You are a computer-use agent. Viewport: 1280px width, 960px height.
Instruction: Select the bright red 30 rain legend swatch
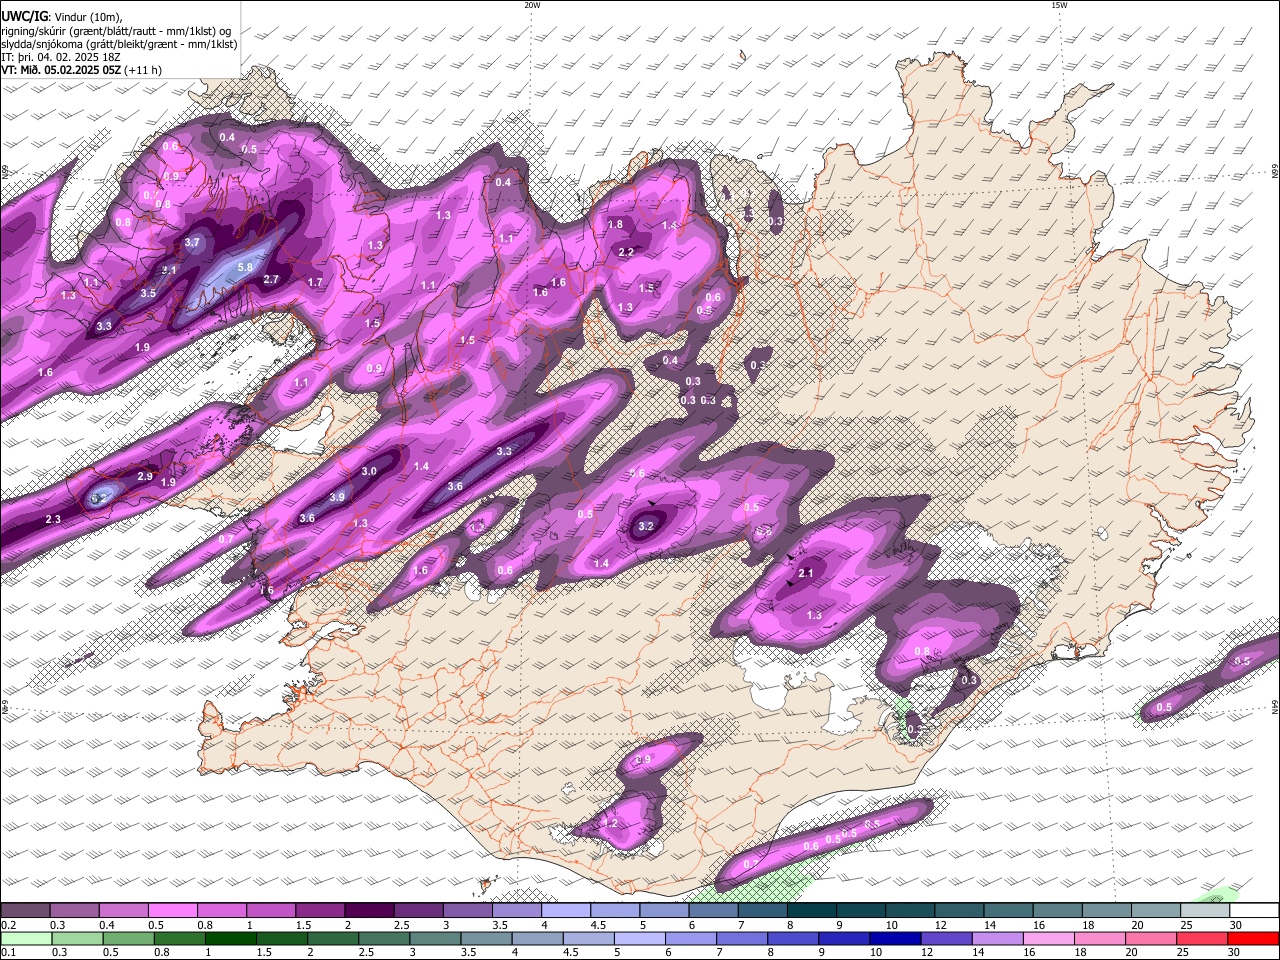point(1253,938)
